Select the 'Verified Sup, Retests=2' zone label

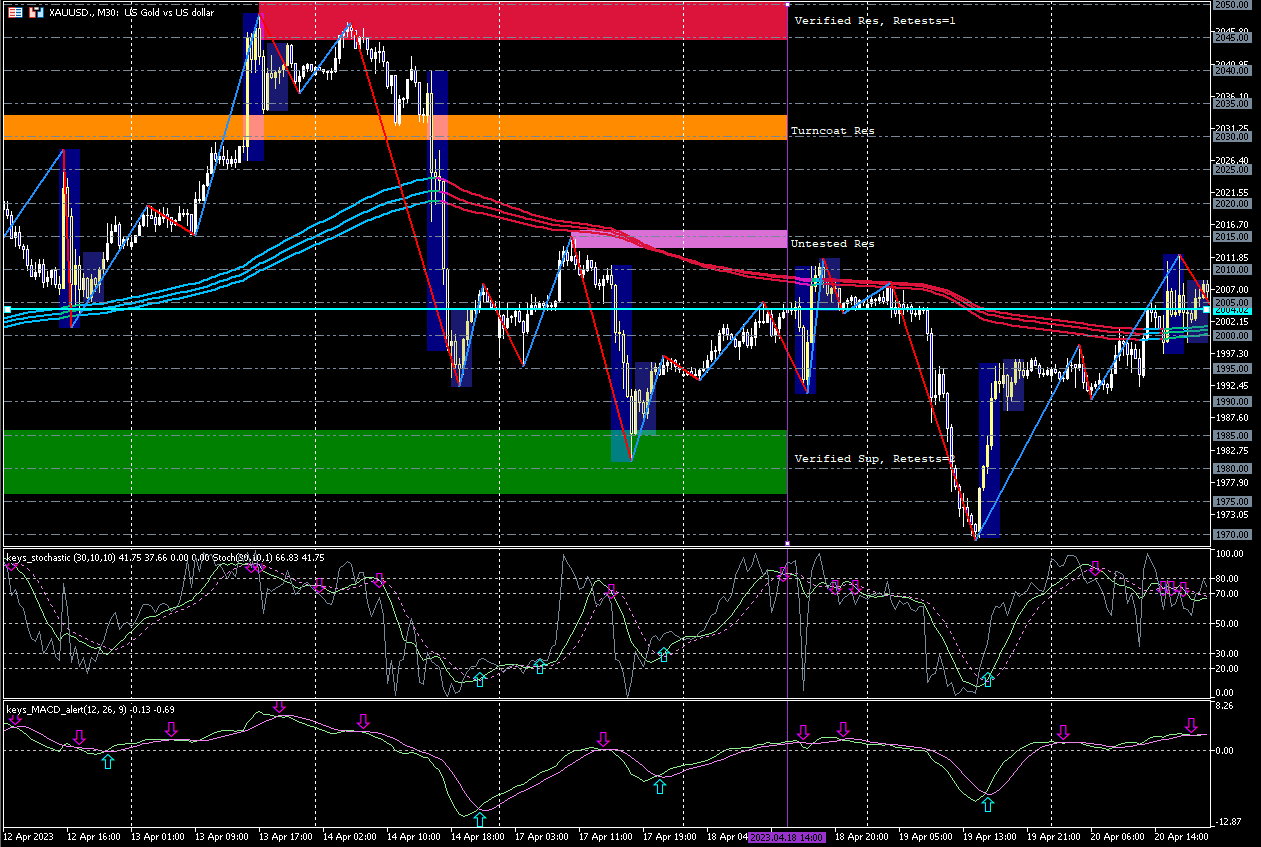point(875,459)
